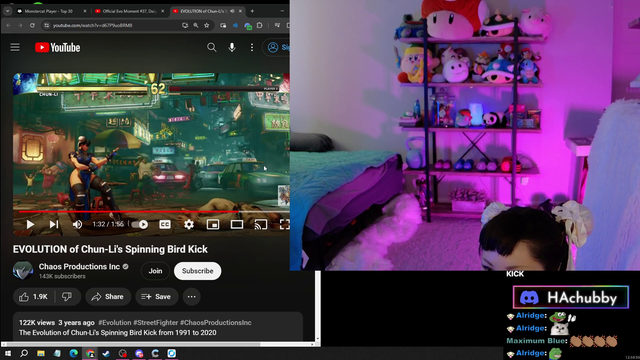Click the HAchubby Discord banner
This screenshot has width=640, height=360.
(x=571, y=297)
